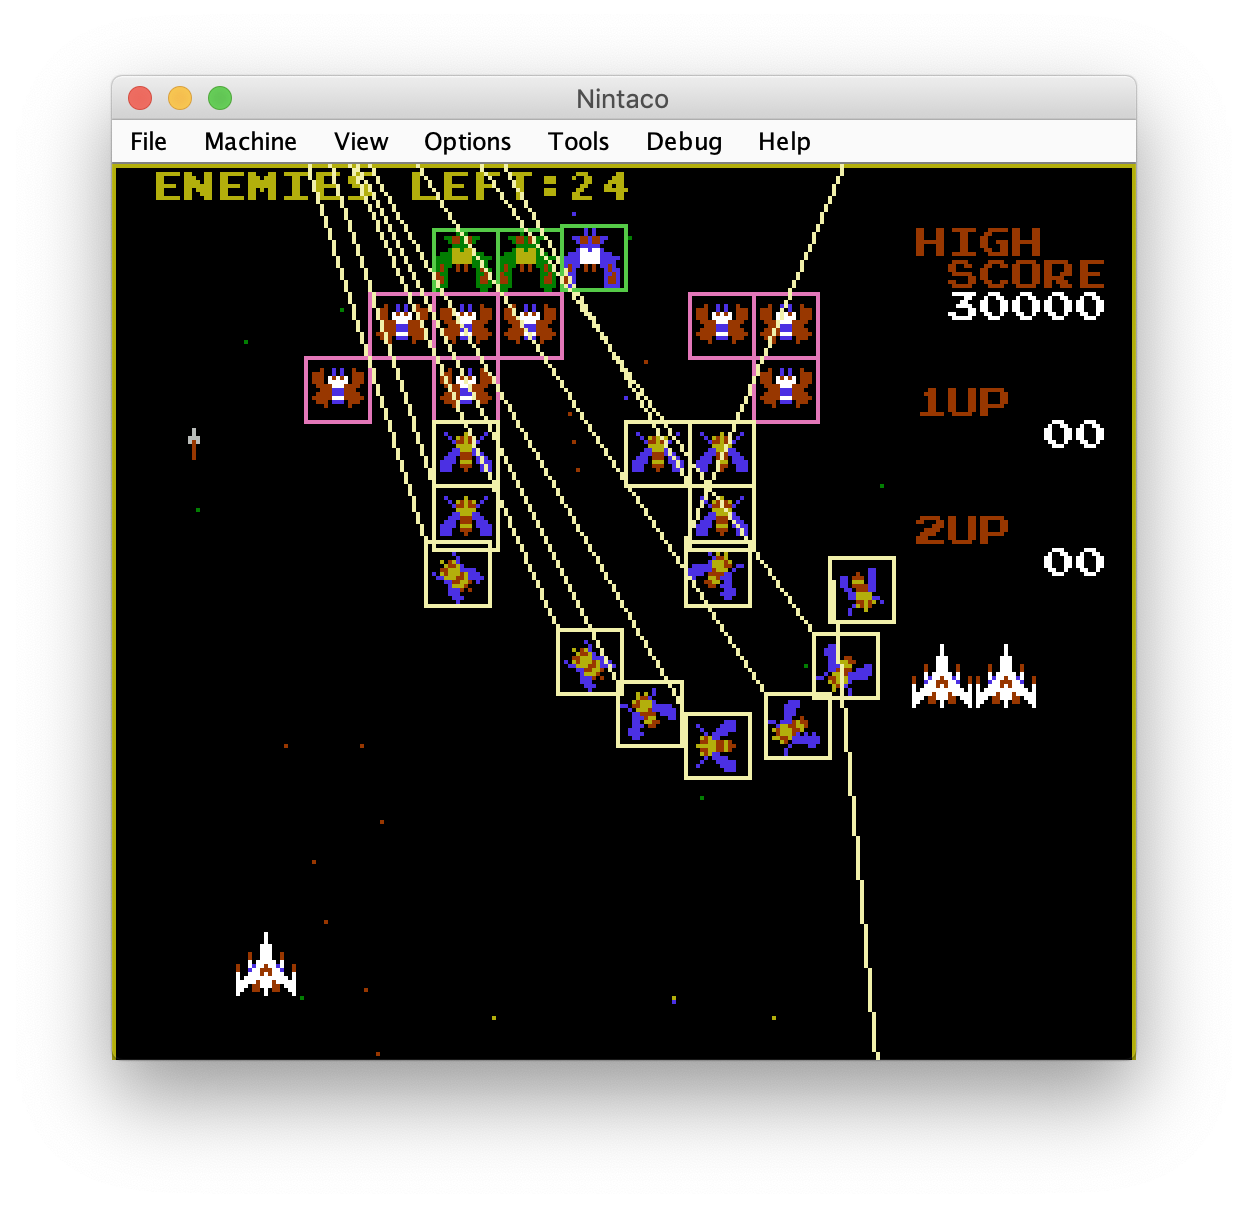Click the Nintaco window title text
The height and width of the screenshot is (1208, 1248).
[622, 99]
